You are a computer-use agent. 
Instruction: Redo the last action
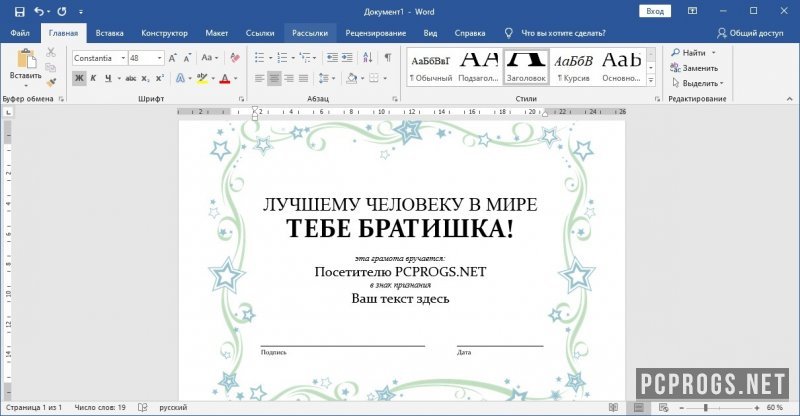(x=62, y=11)
